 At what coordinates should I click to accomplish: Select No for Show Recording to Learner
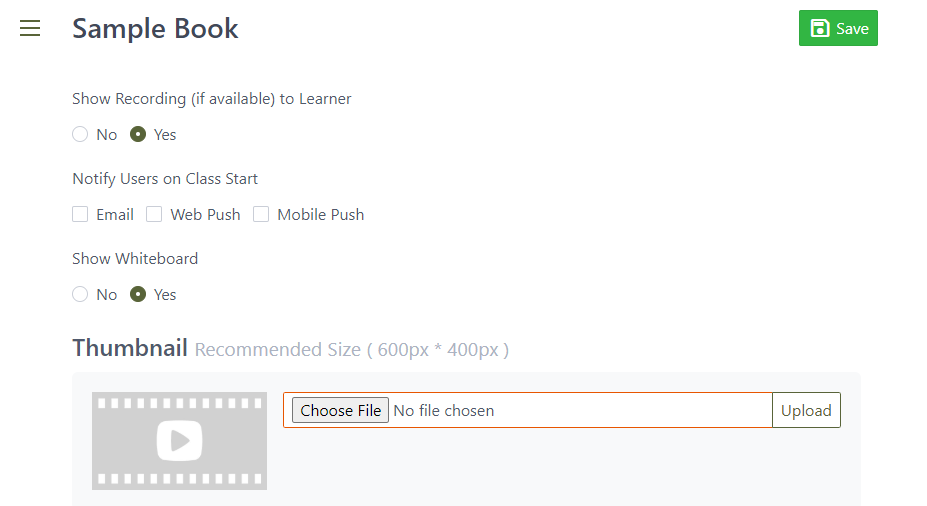point(81,135)
